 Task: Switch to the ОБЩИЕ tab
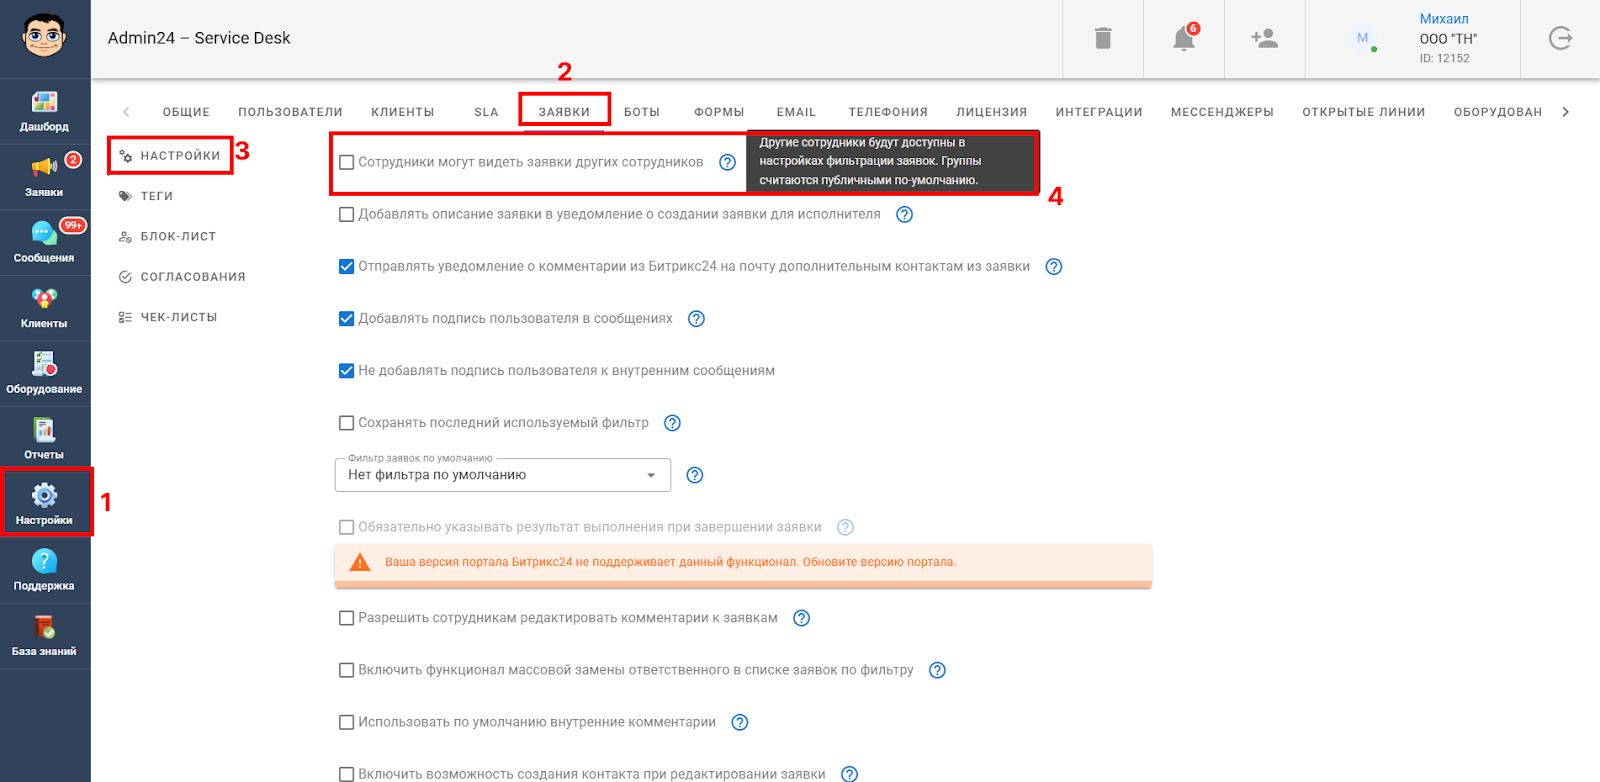(x=187, y=112)
